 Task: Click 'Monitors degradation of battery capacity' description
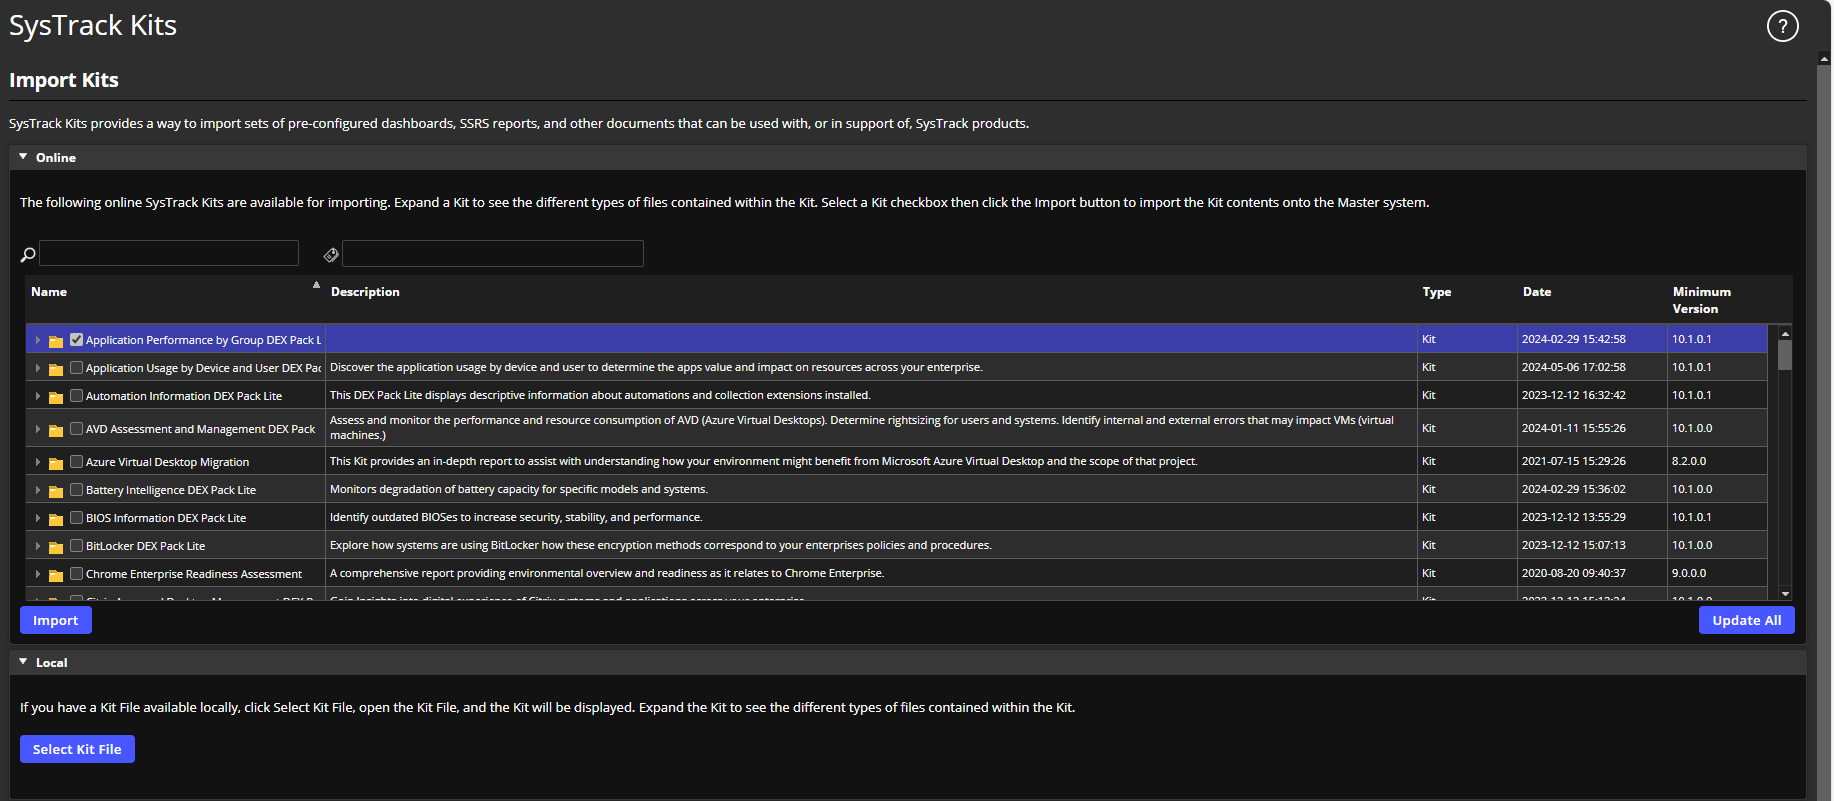[519, 489]
